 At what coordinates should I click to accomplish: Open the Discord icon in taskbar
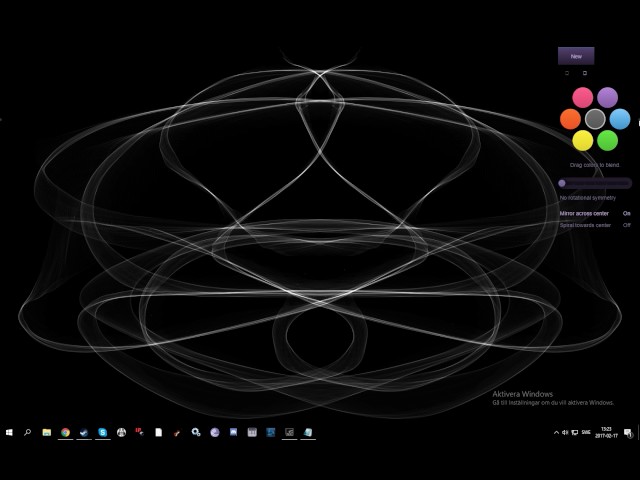point(233,432)
